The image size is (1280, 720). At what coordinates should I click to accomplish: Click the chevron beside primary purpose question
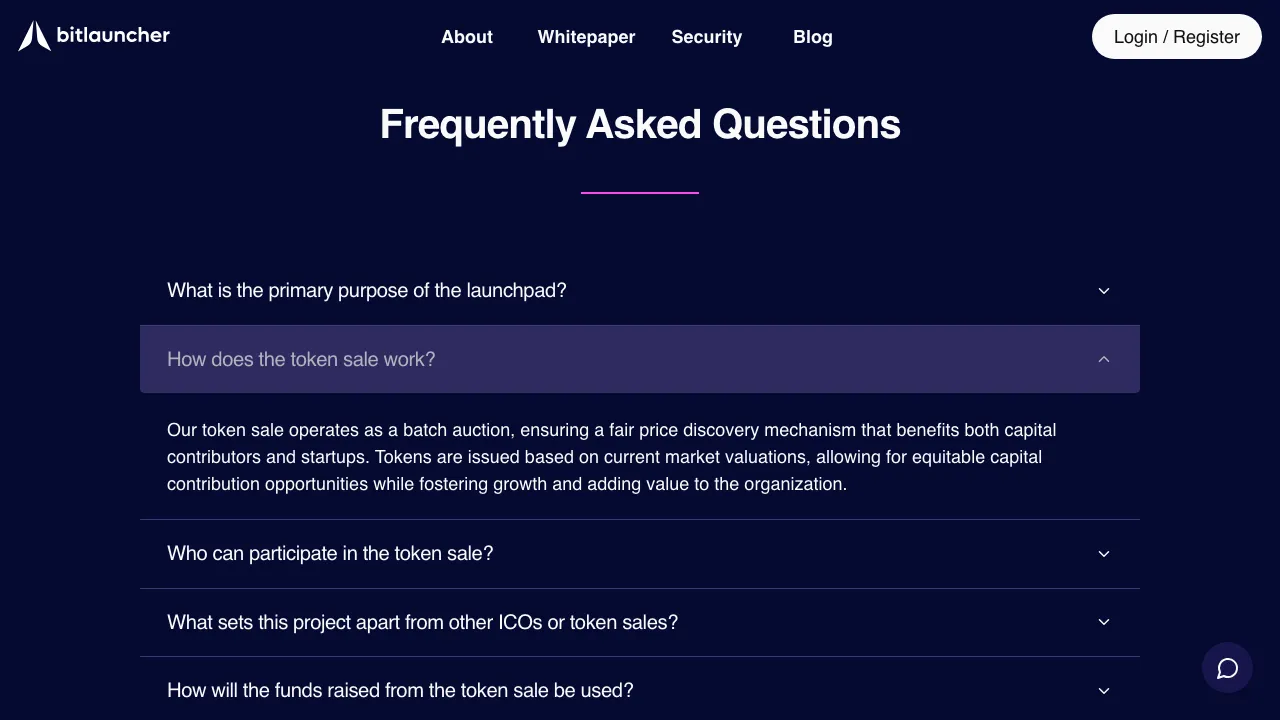click(x=1104, y=291)
